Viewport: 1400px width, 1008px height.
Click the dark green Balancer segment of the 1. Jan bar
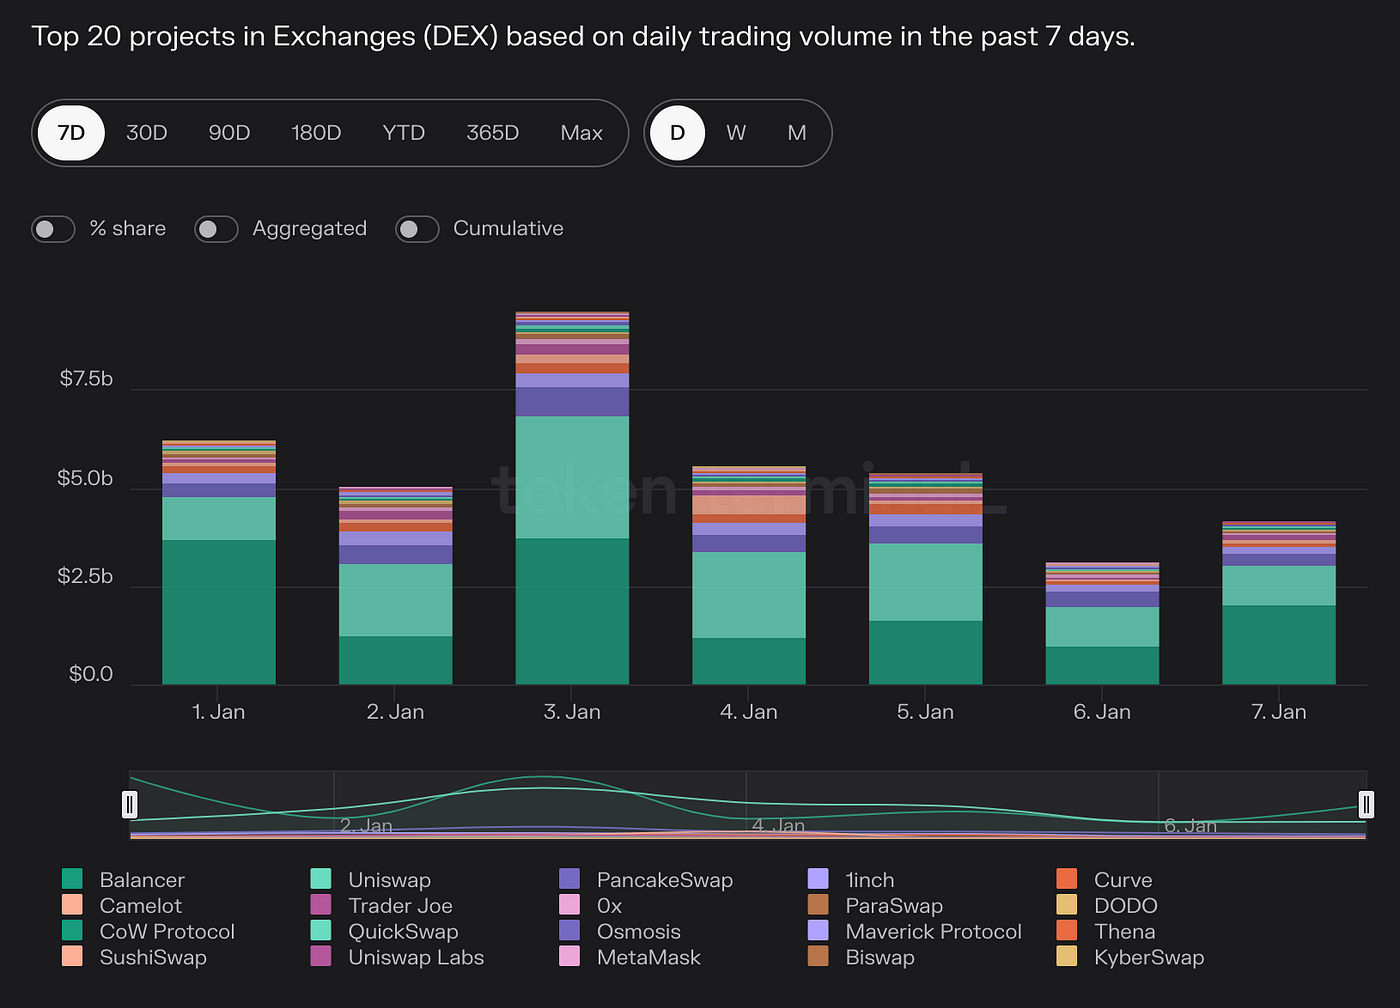click(x=219, y=612)
